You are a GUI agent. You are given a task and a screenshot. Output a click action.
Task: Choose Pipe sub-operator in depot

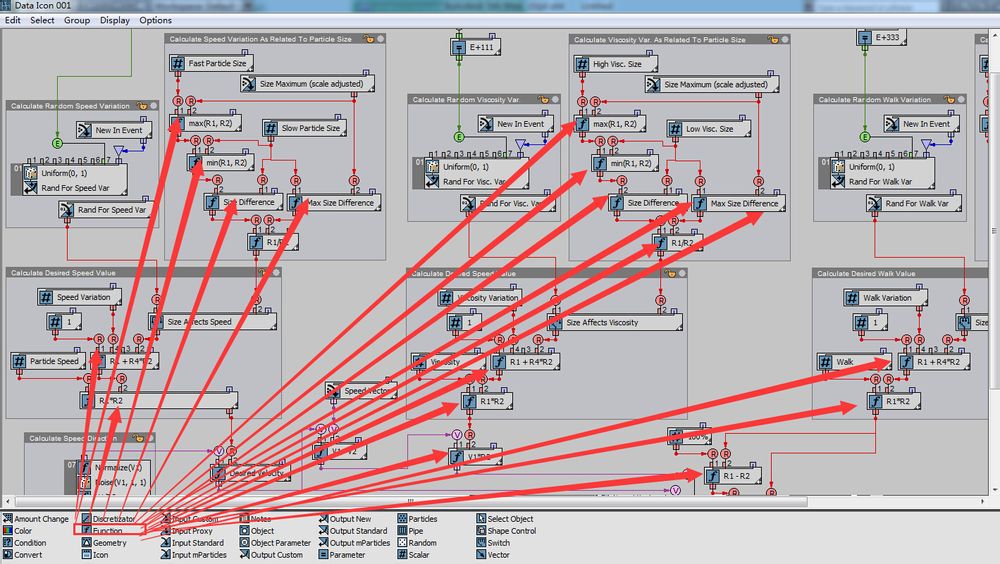(x=411, y=531)
